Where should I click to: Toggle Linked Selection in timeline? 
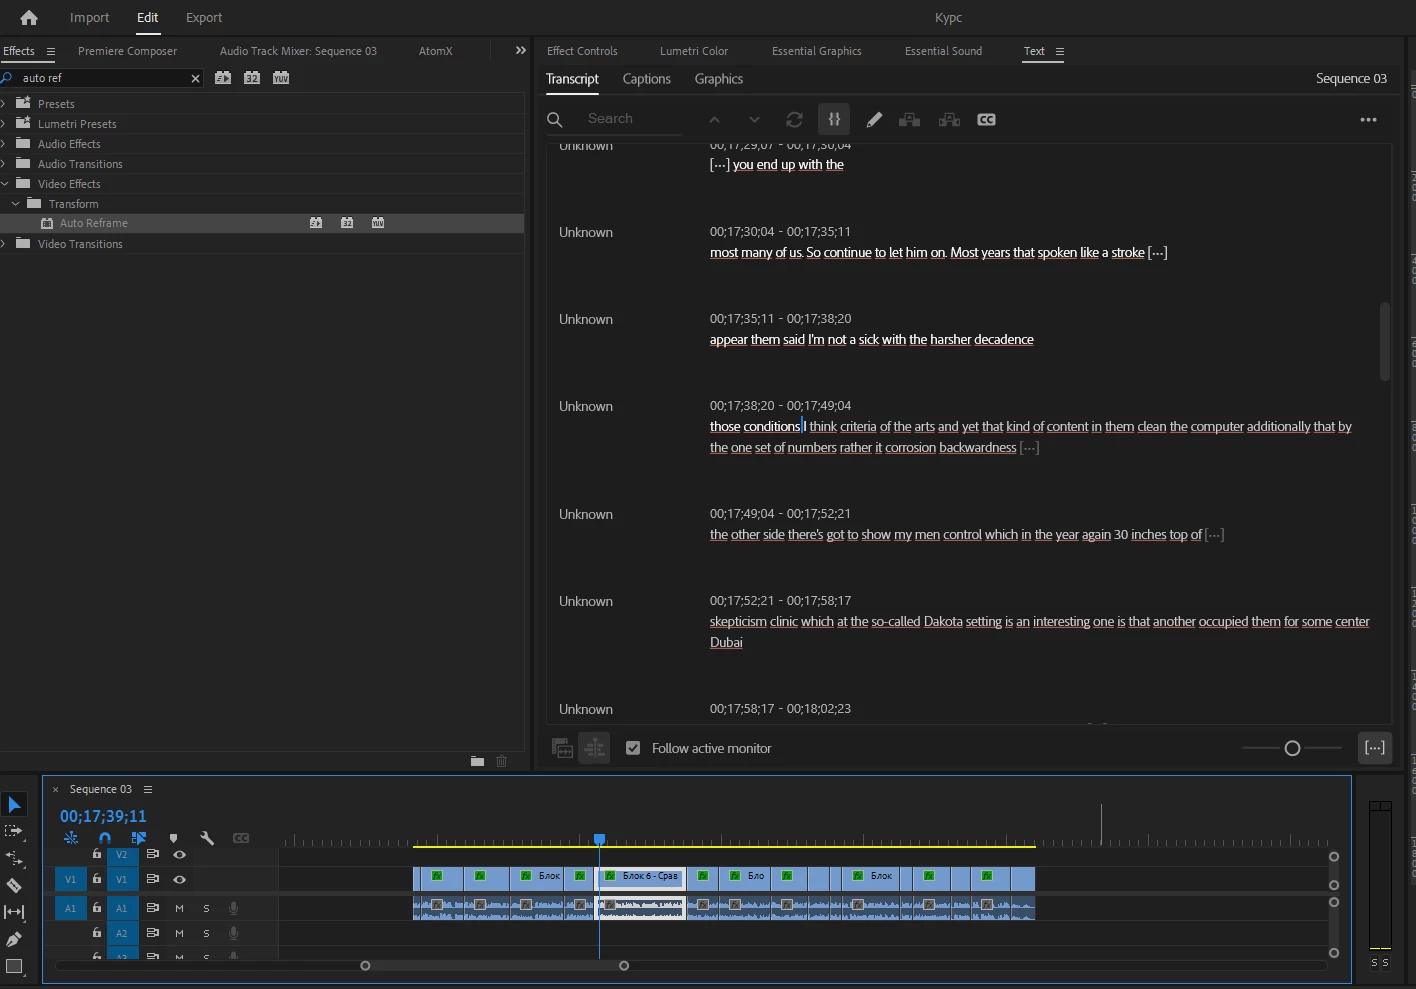[x=138, y=838]
